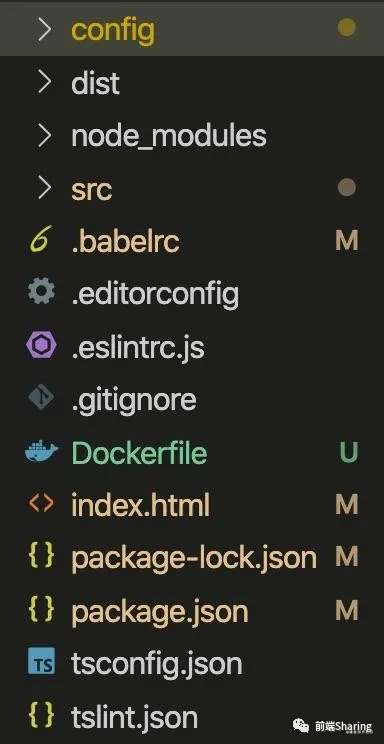The image size is (384, 744).
Task: Click the Babel icon beside .babelrc
Action: (x=41, y=241)
